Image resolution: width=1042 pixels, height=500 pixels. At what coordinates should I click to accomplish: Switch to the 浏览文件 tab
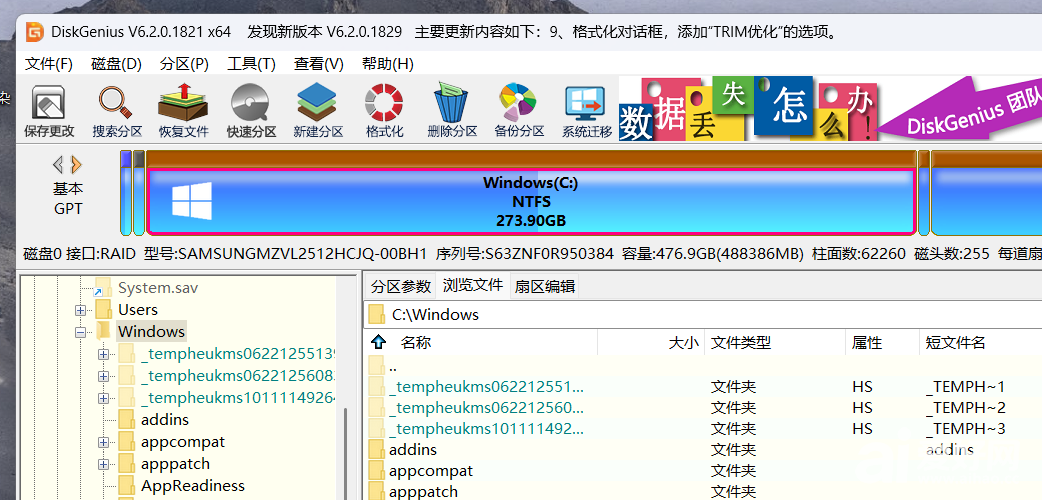click(472, 286)
